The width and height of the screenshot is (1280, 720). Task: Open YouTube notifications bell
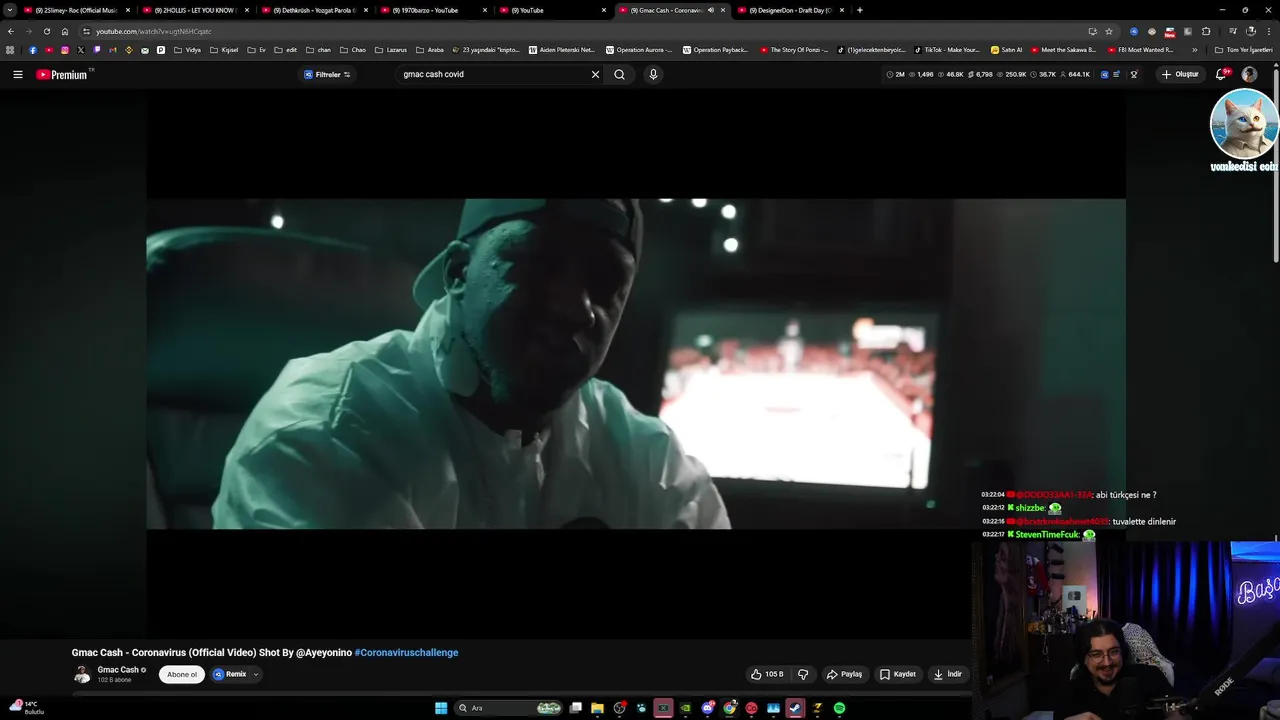point(1221,74)
